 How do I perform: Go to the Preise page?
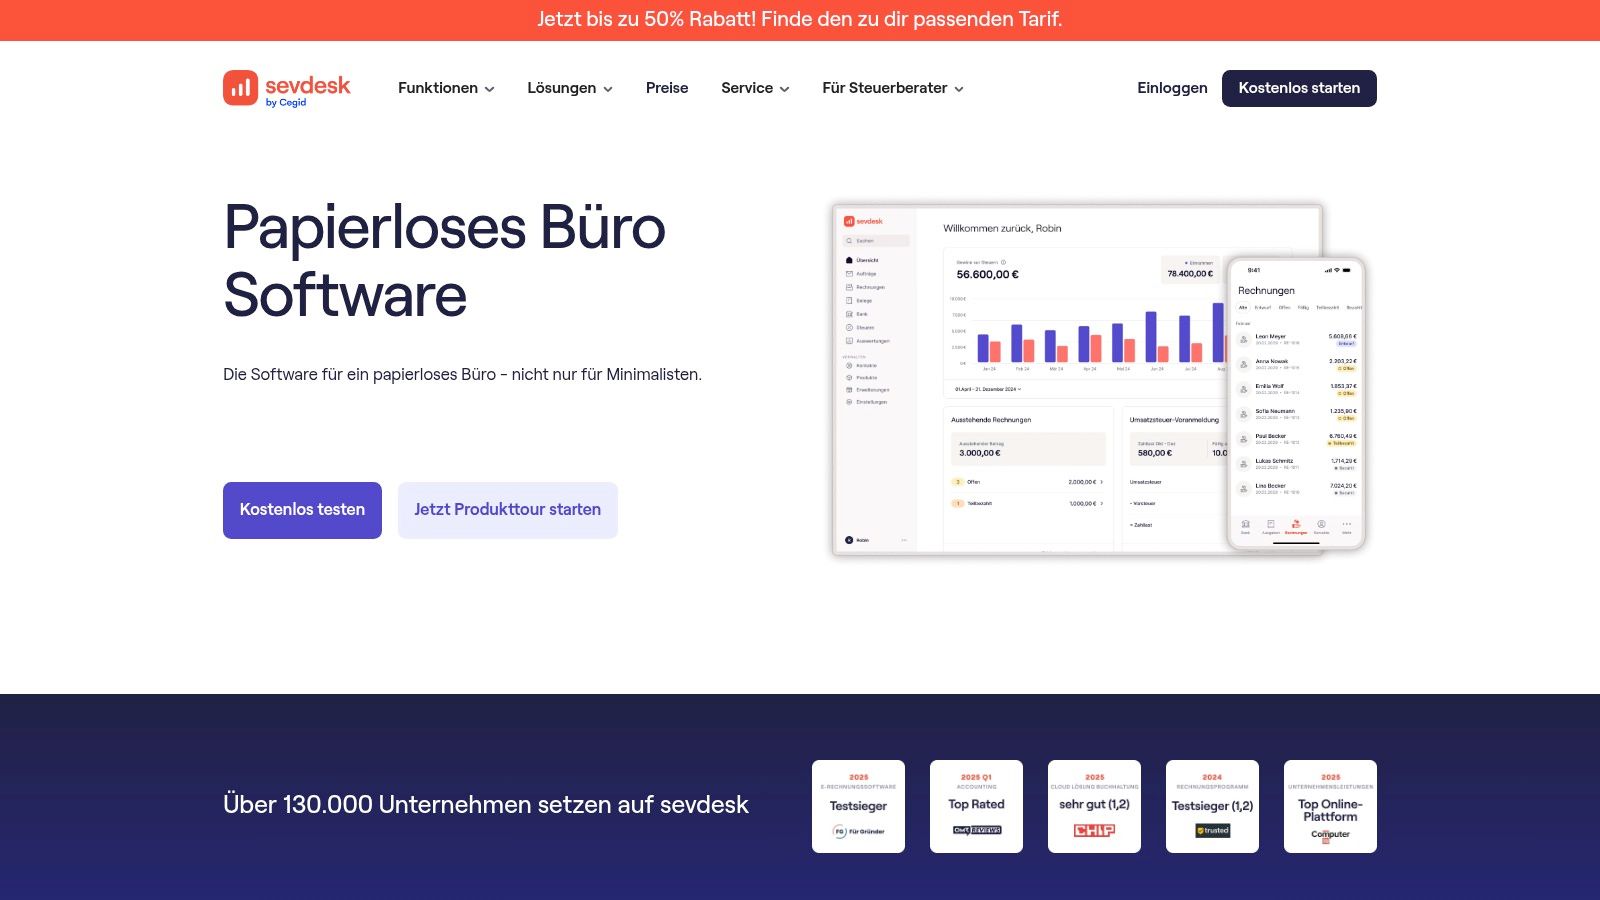[667, 88]
